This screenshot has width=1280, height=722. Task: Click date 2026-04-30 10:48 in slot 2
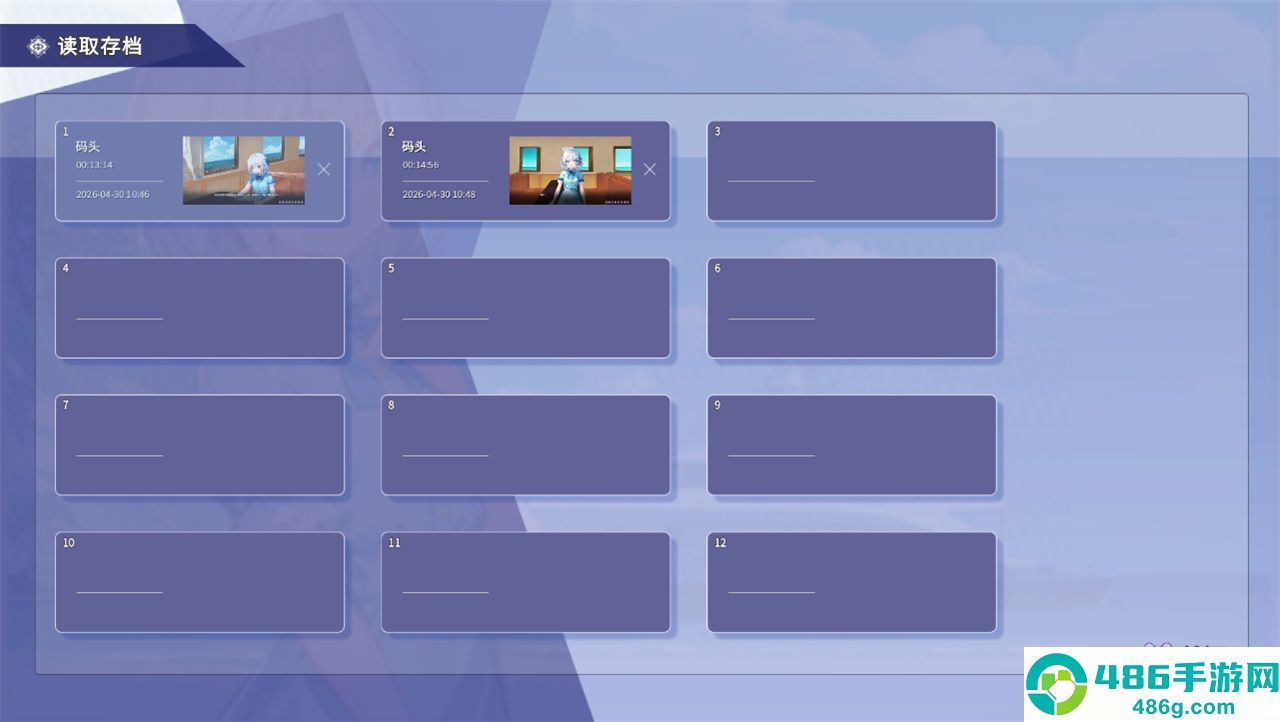pos(439,194)
